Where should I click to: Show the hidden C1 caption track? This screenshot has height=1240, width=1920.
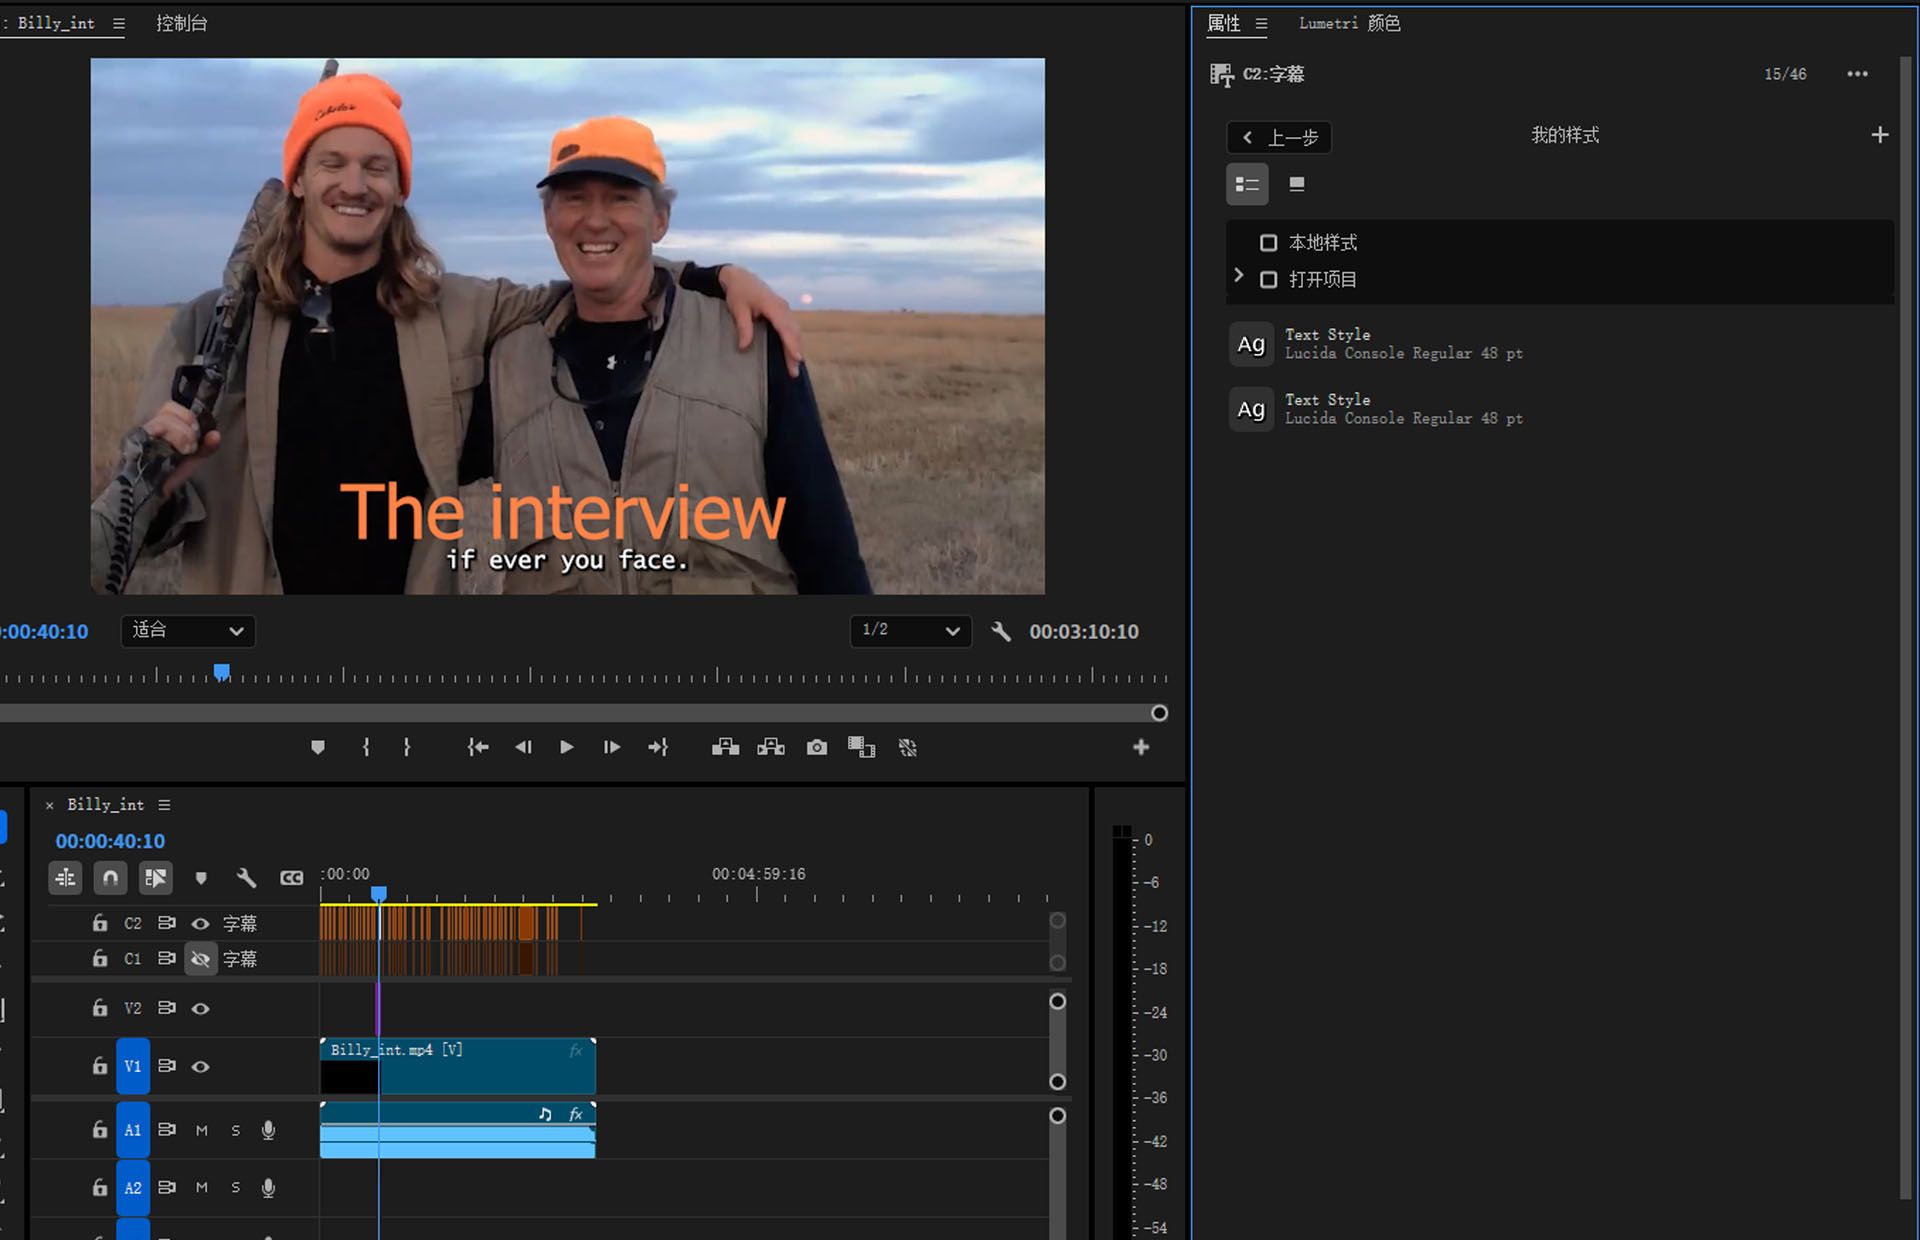(200, 959)
